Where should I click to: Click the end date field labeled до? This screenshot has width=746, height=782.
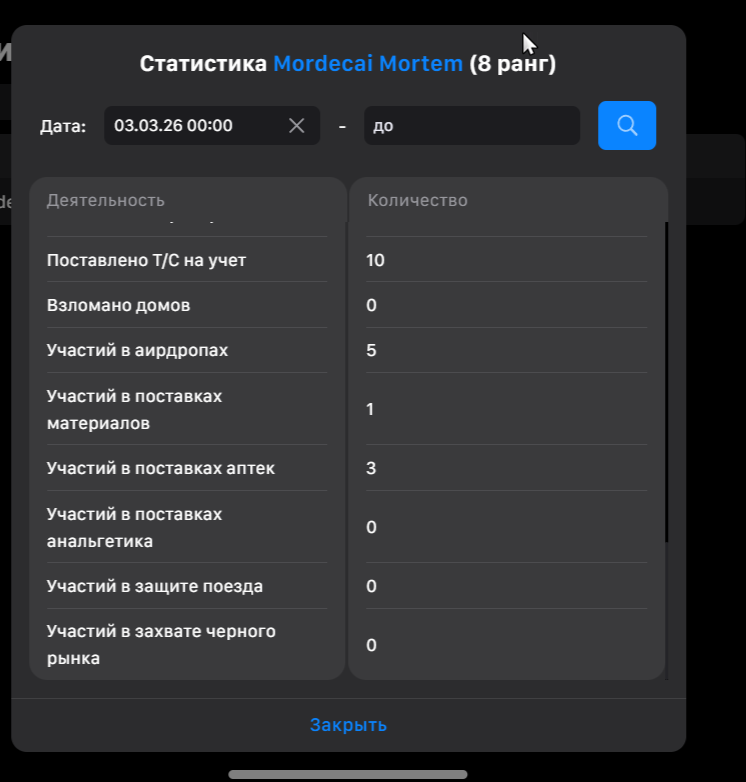coord(471,126)
